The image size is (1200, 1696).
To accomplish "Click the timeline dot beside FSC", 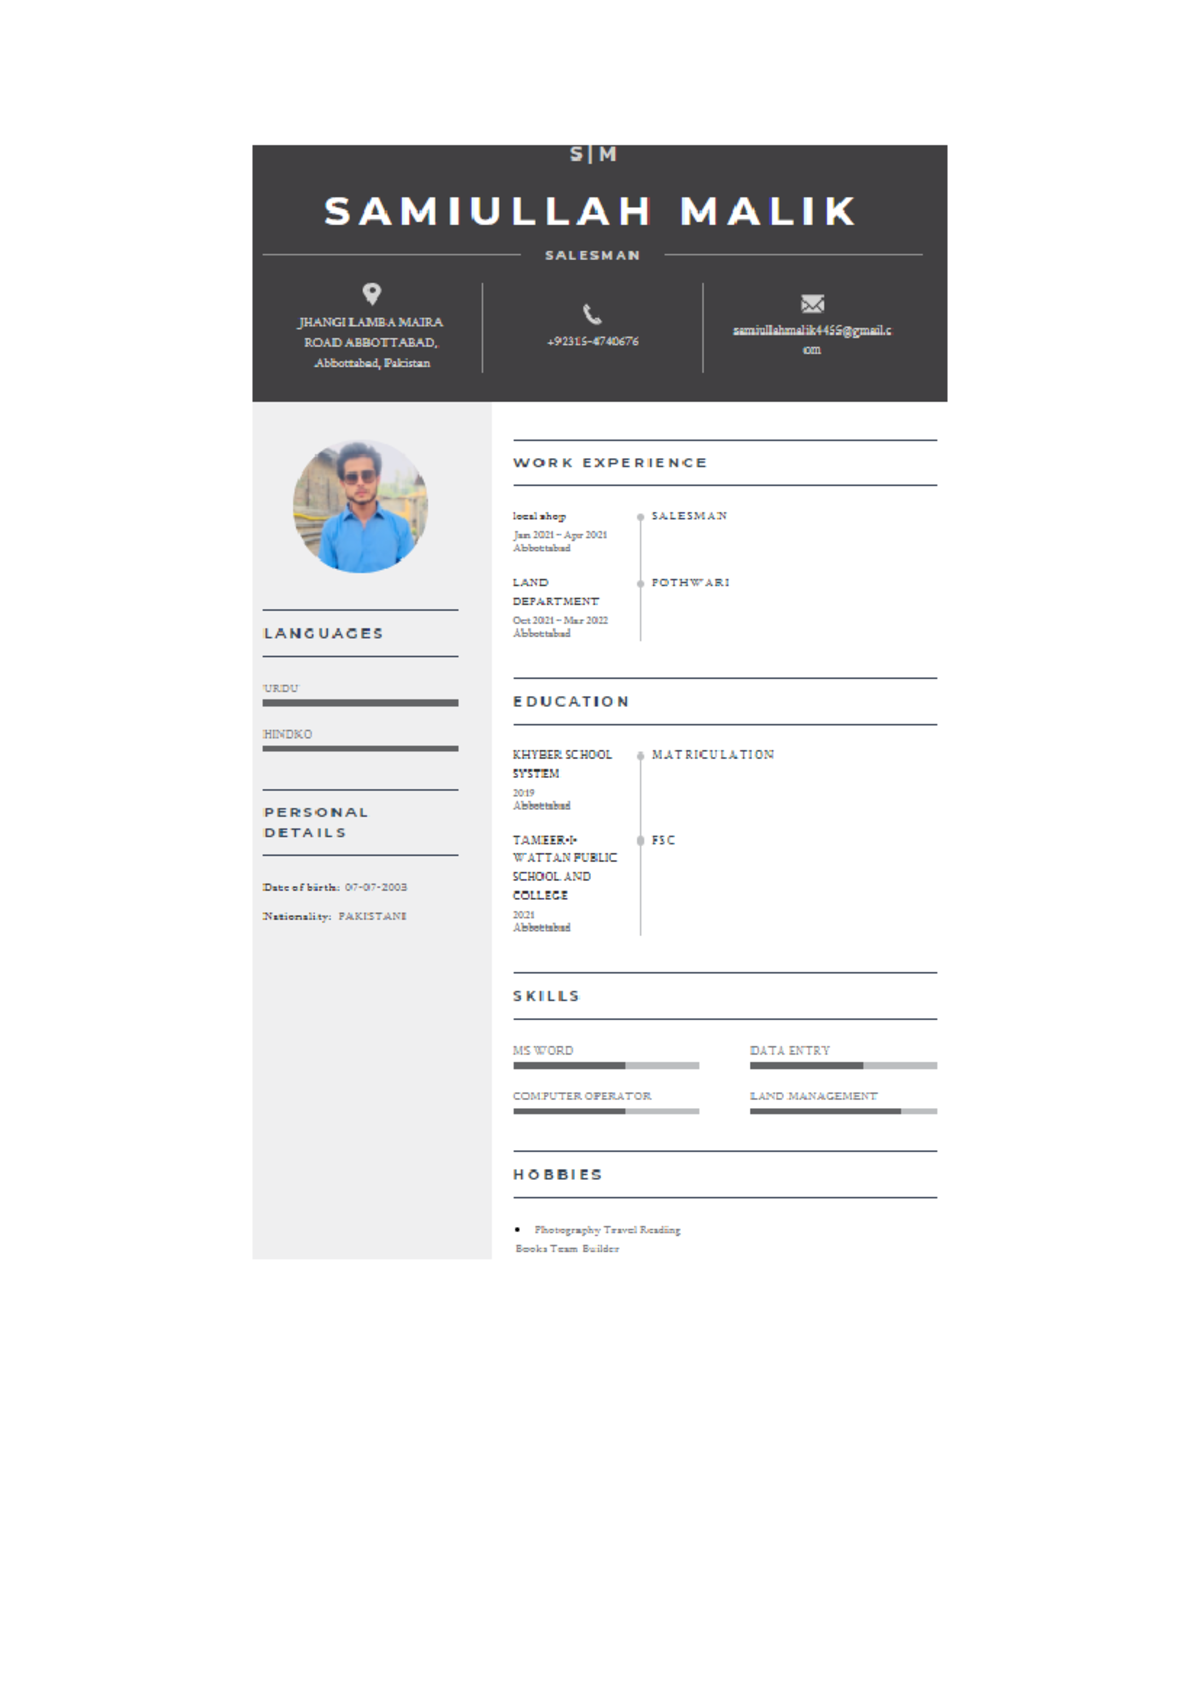I will click(640, 841).
